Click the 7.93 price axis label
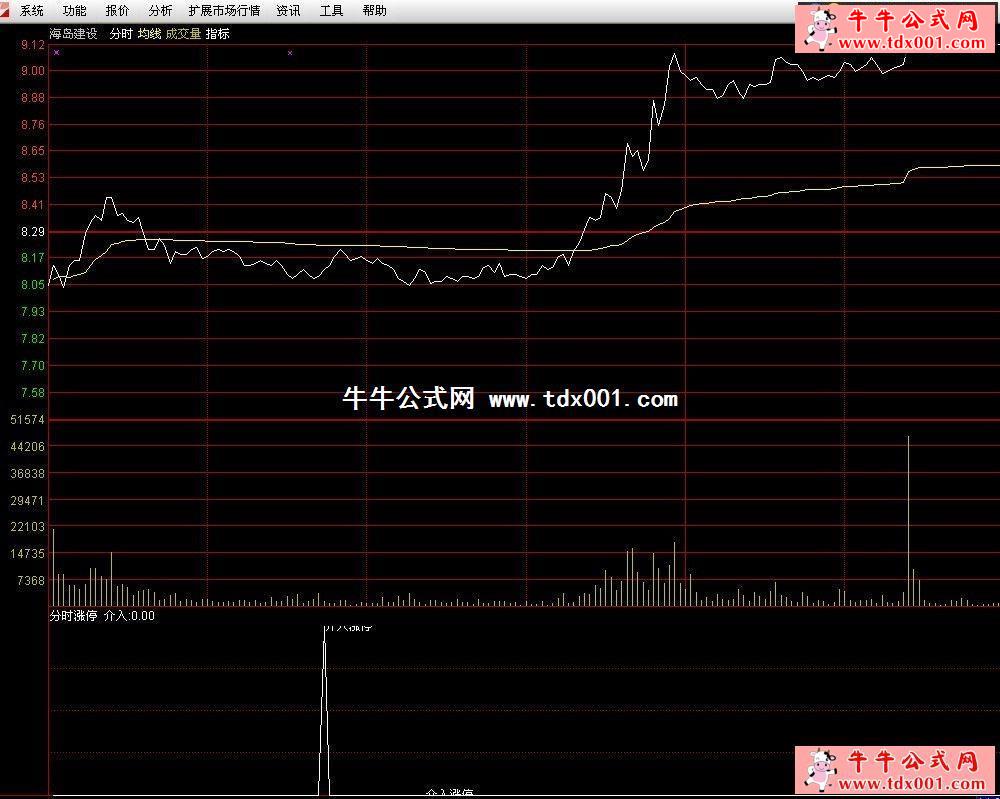 pyautogui.click(x=33, y=312)
